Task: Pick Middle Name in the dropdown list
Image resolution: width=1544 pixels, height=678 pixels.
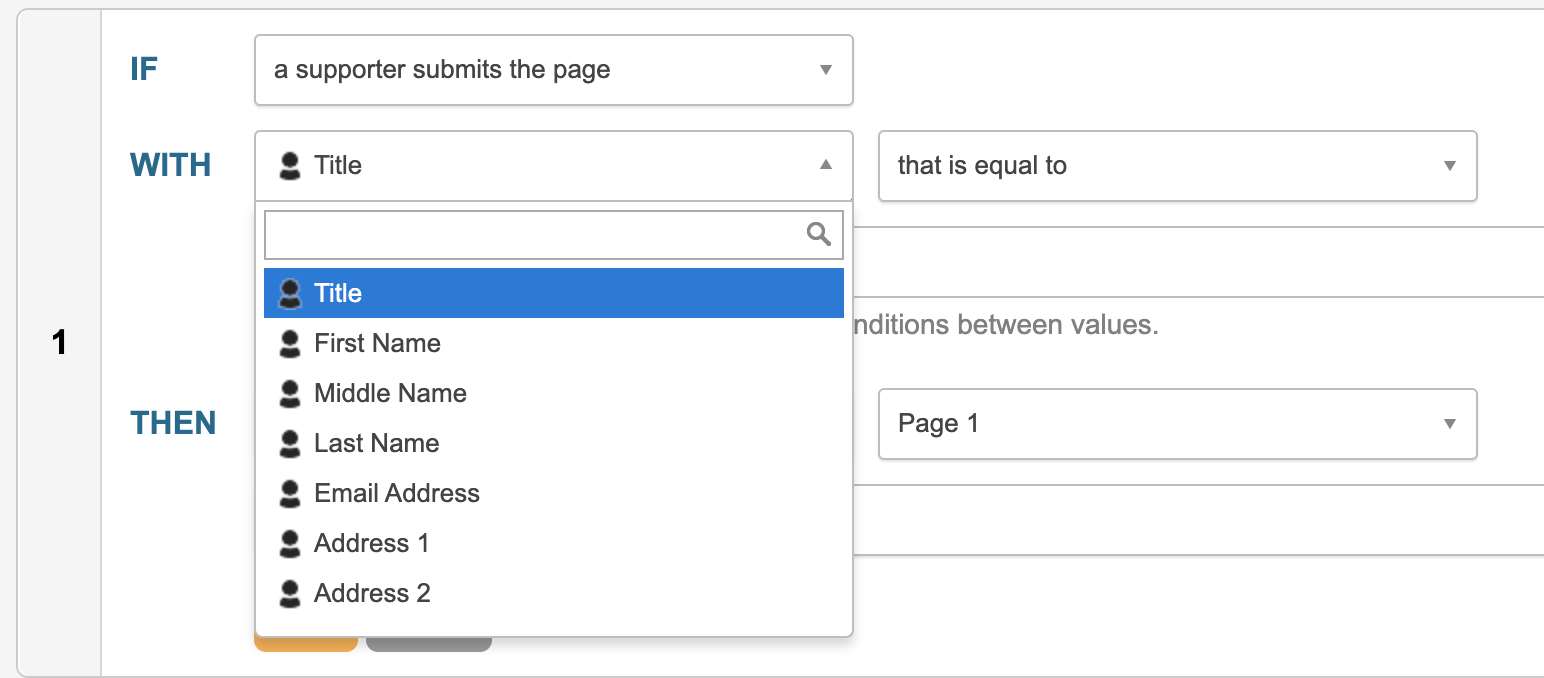Action: (x=390, y=393)
